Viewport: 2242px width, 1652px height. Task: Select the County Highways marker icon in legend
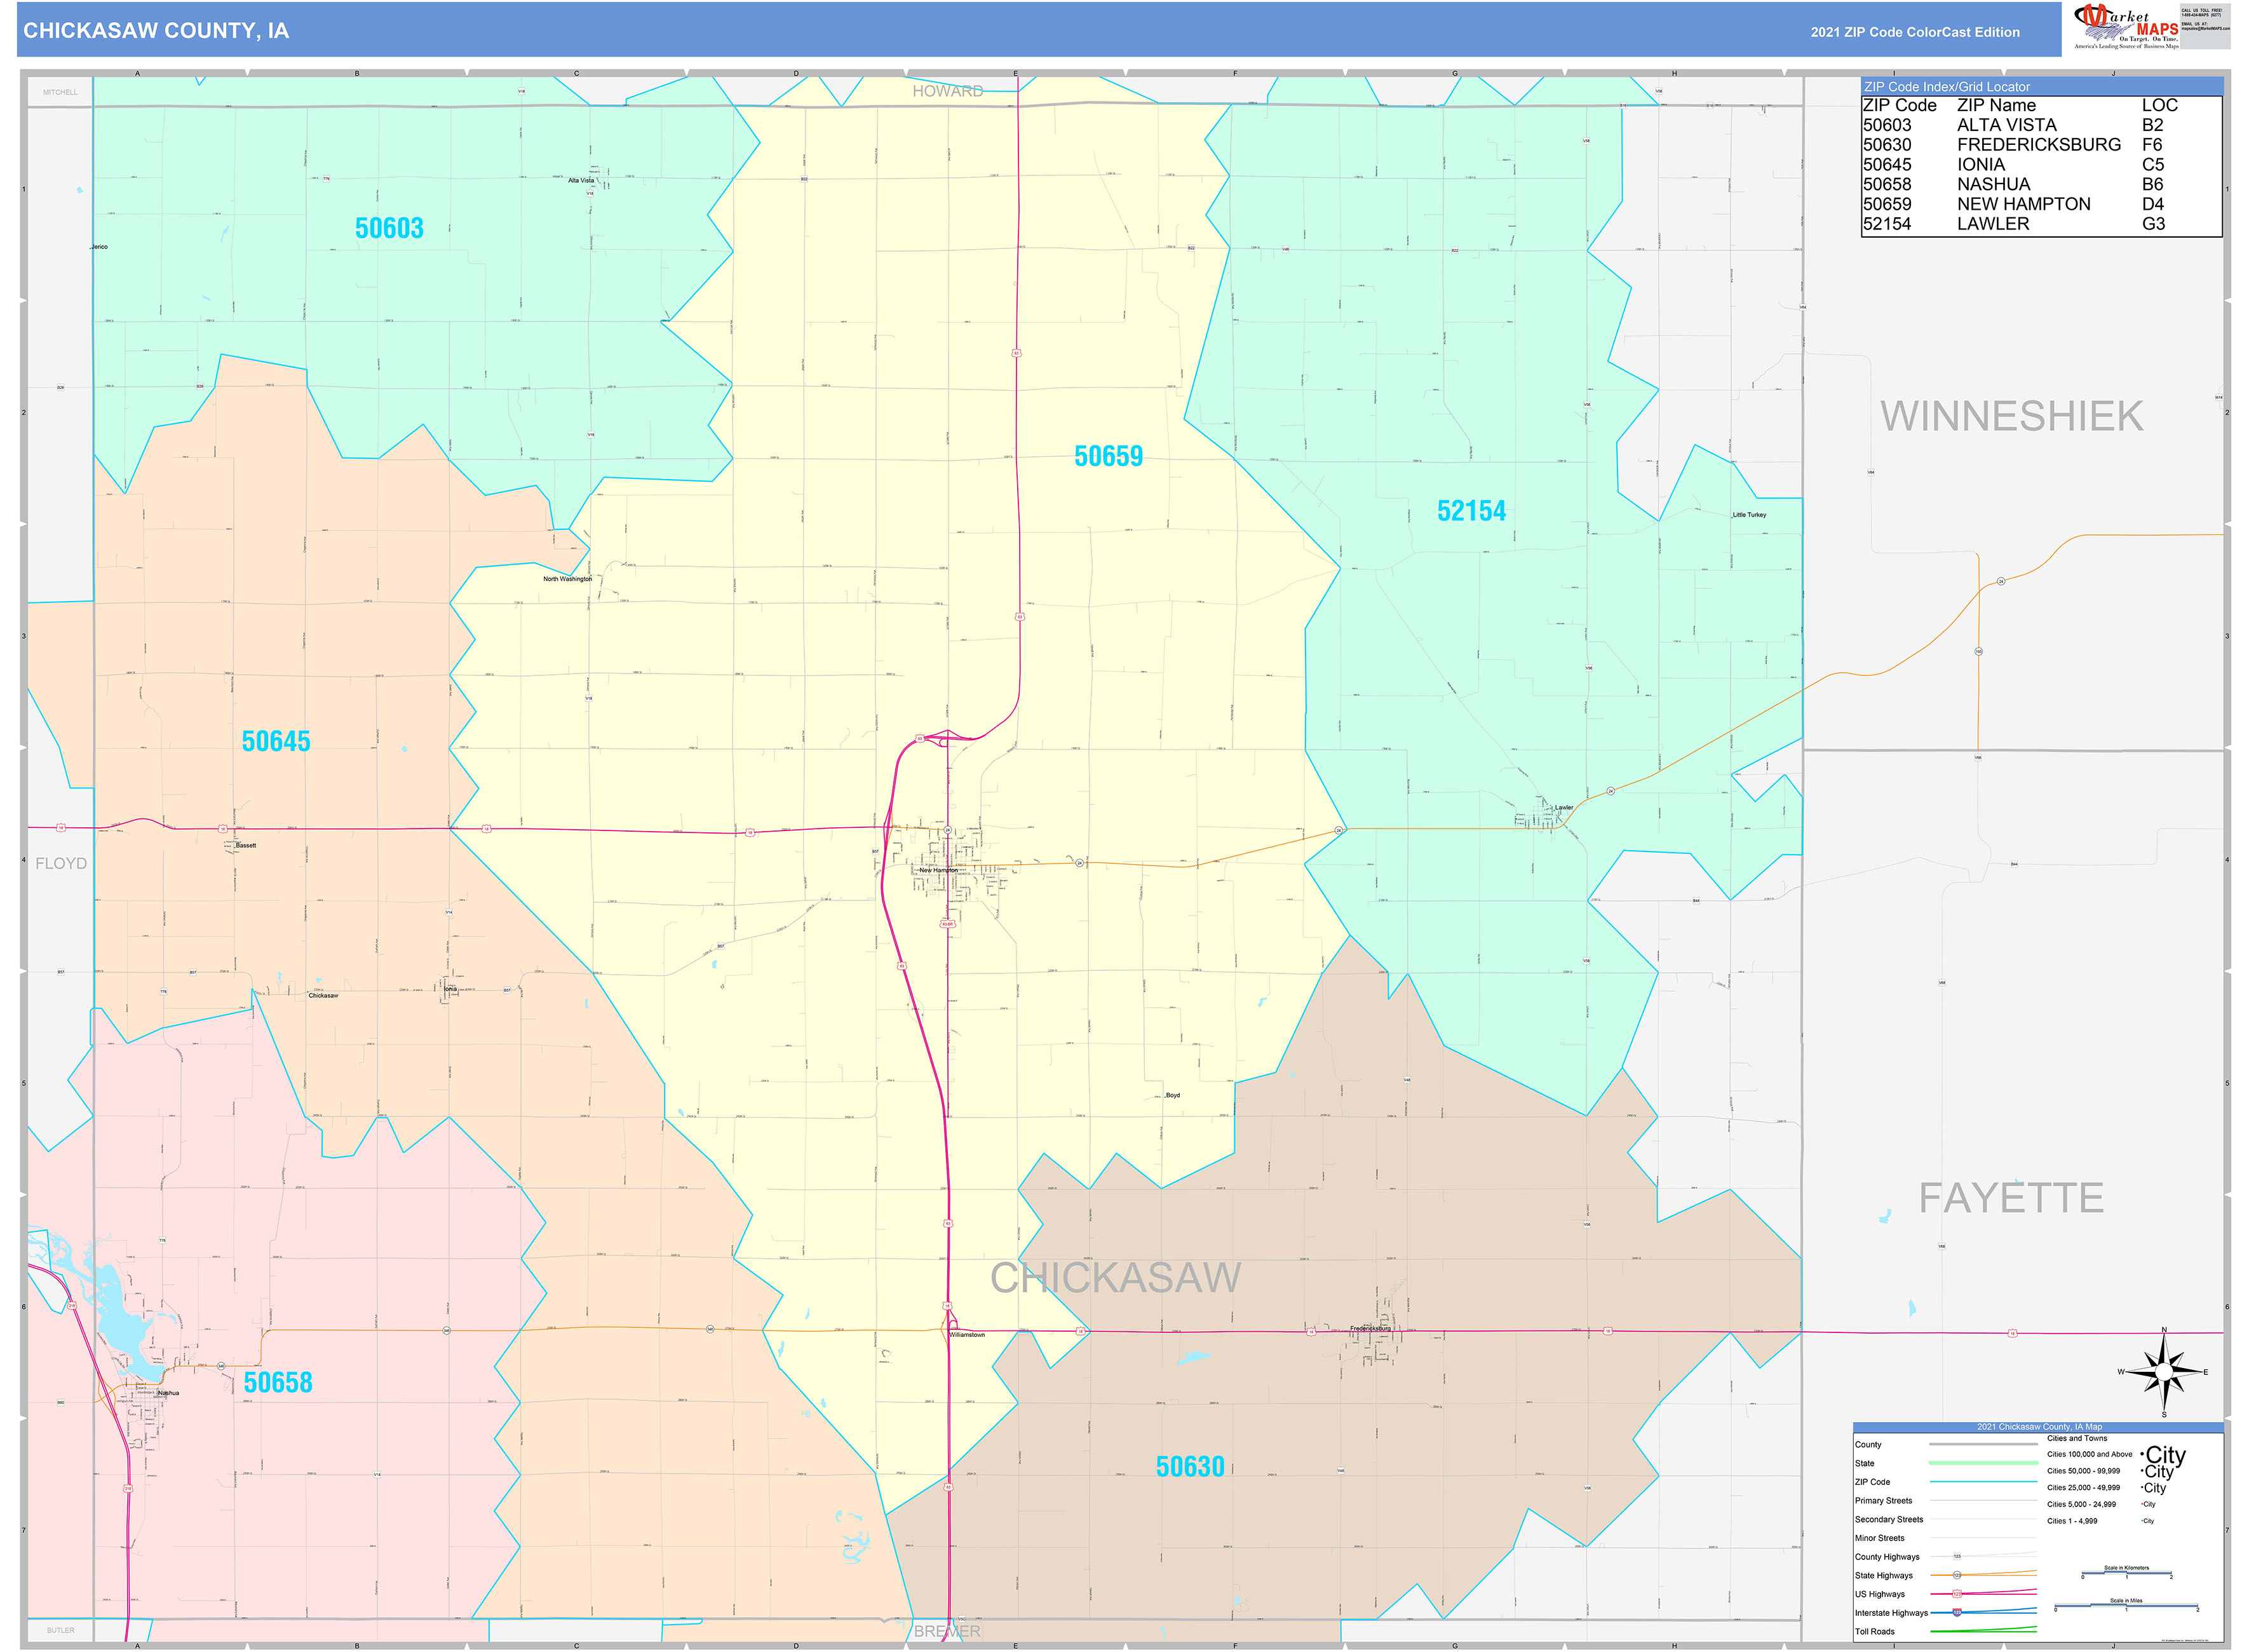click(x=1958, y=1557)
